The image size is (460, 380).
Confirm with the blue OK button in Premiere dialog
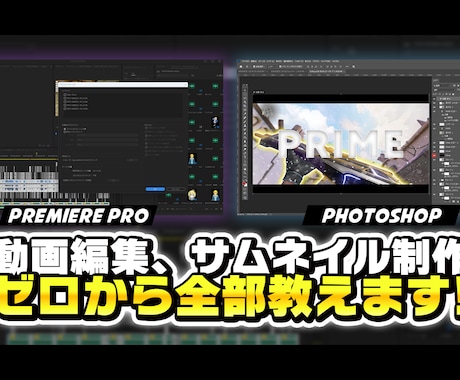tap(155, 189)
